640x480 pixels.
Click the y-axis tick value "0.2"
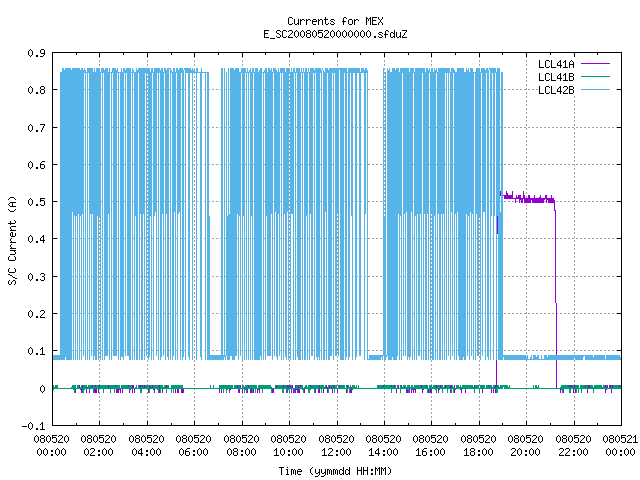36,314
